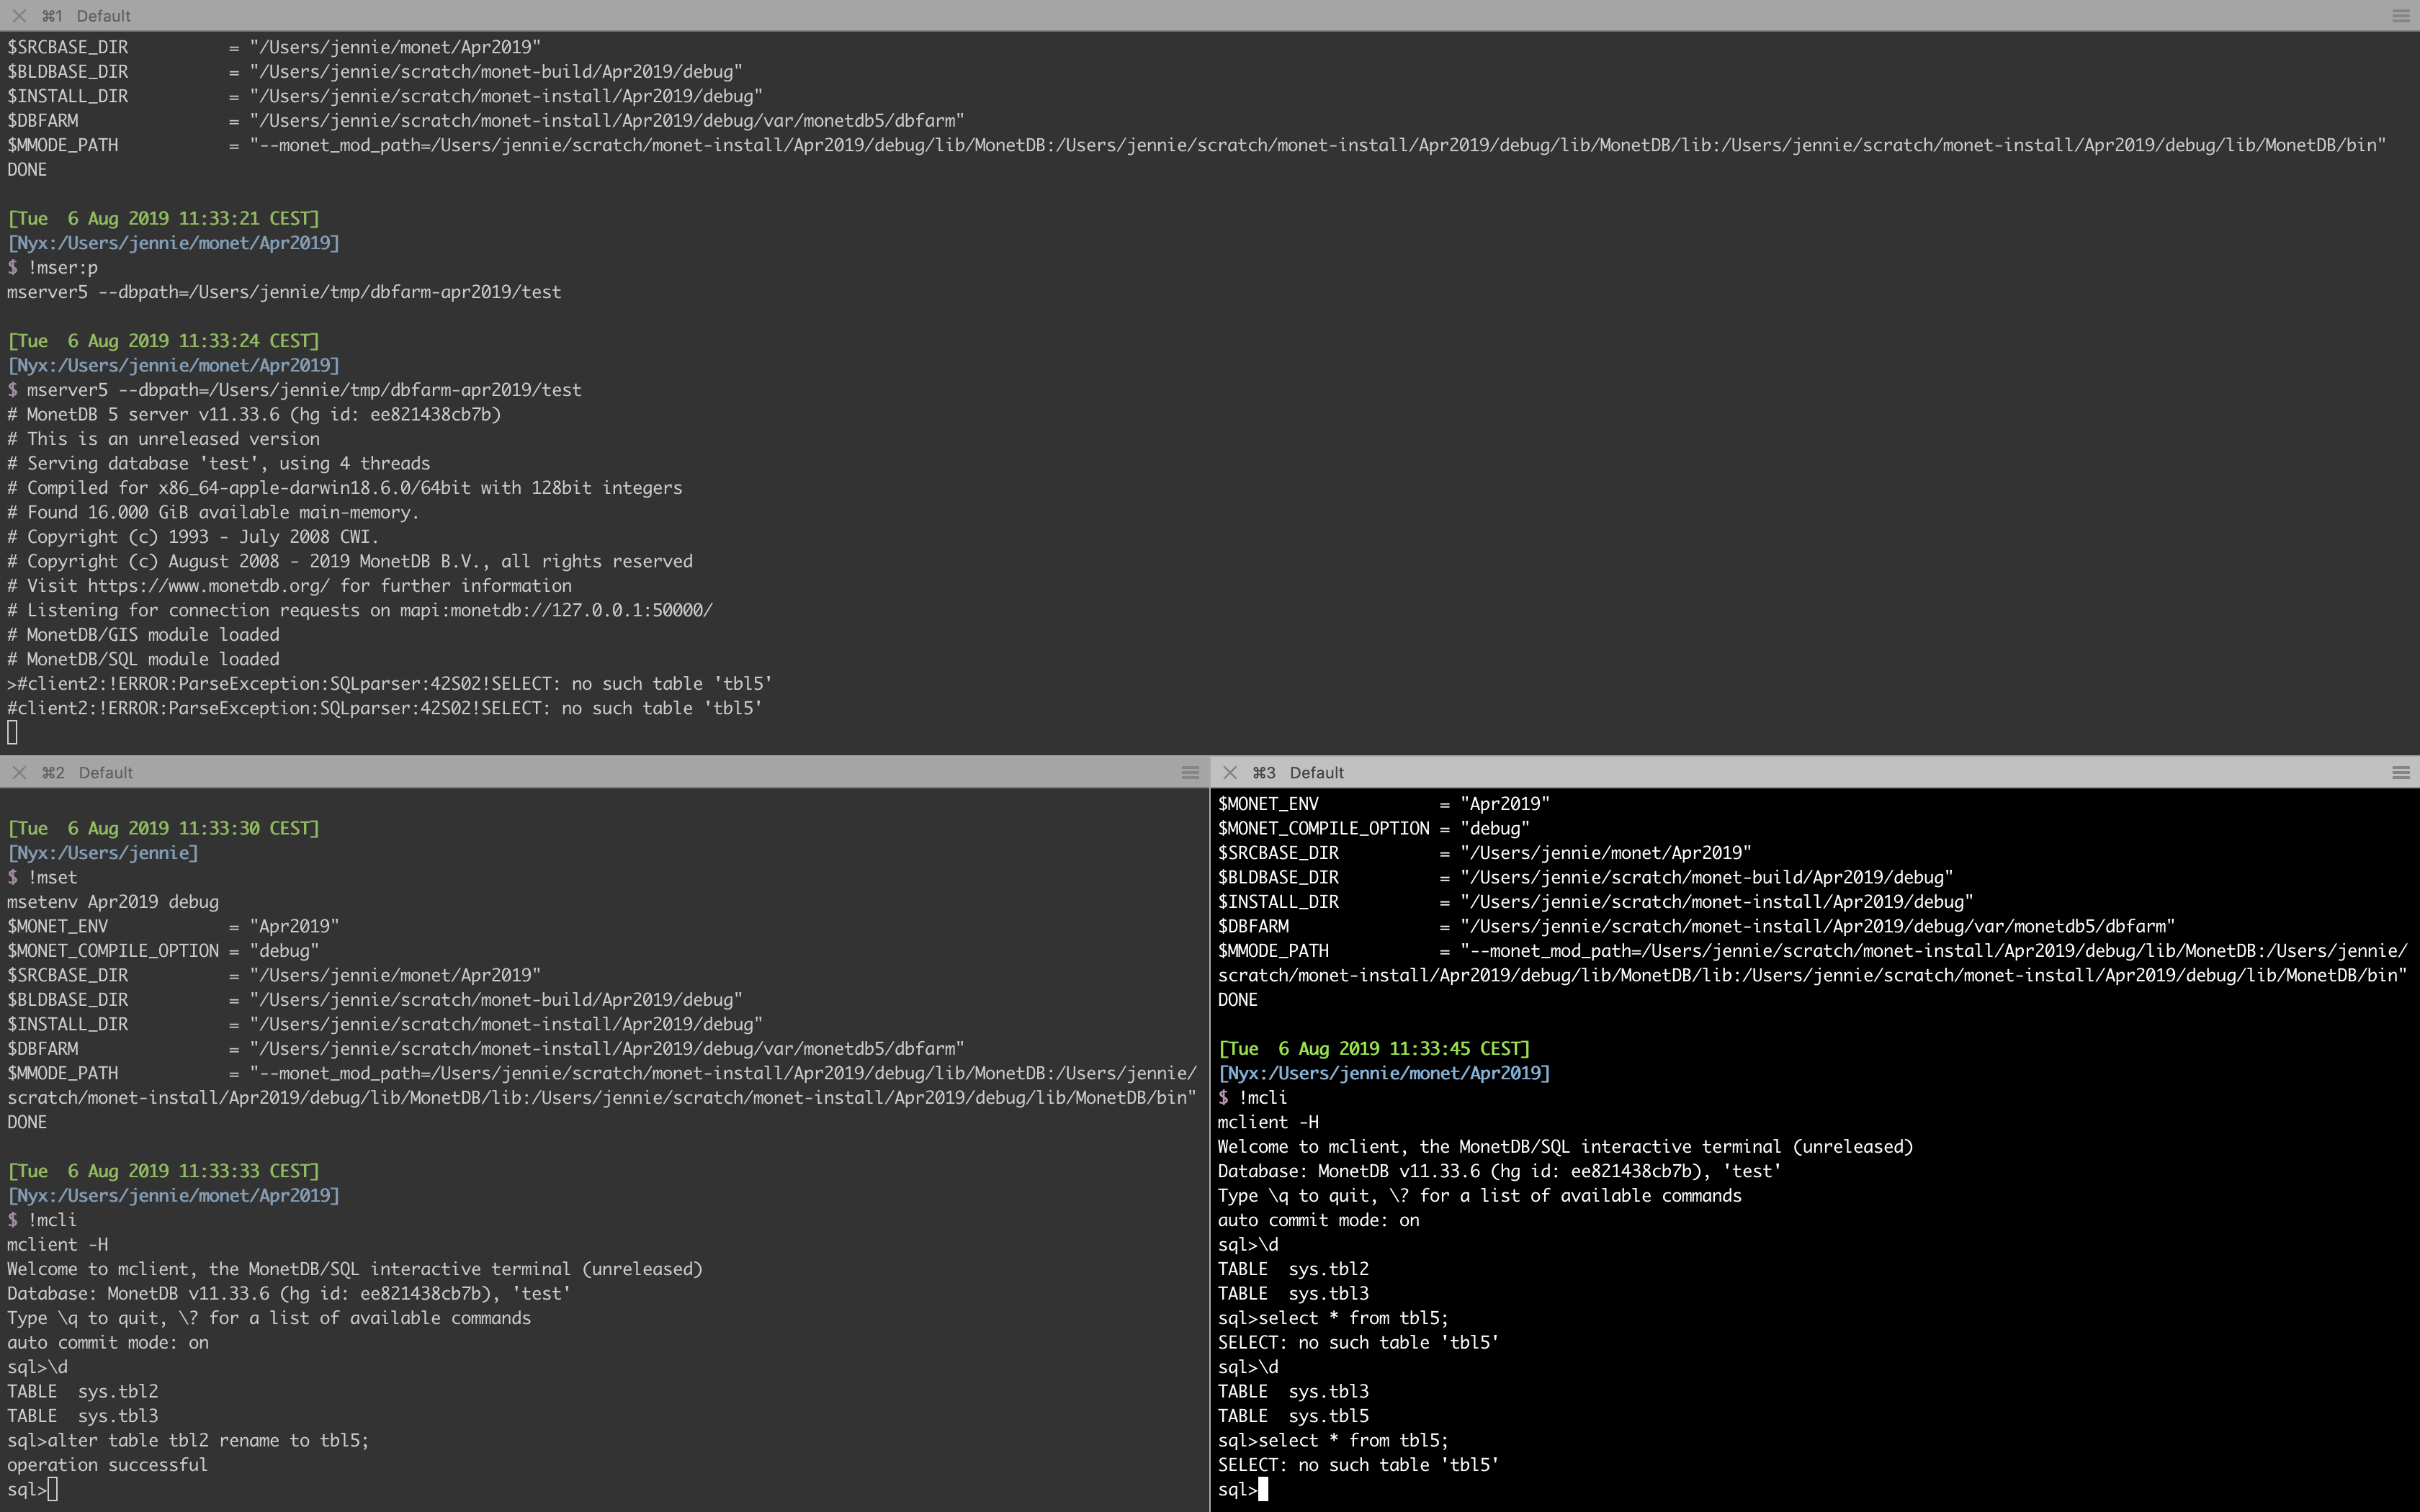Click the first '>#client2:!ERROR:ParseException' line
The image size is (2420, 1512).
point(390,684)
